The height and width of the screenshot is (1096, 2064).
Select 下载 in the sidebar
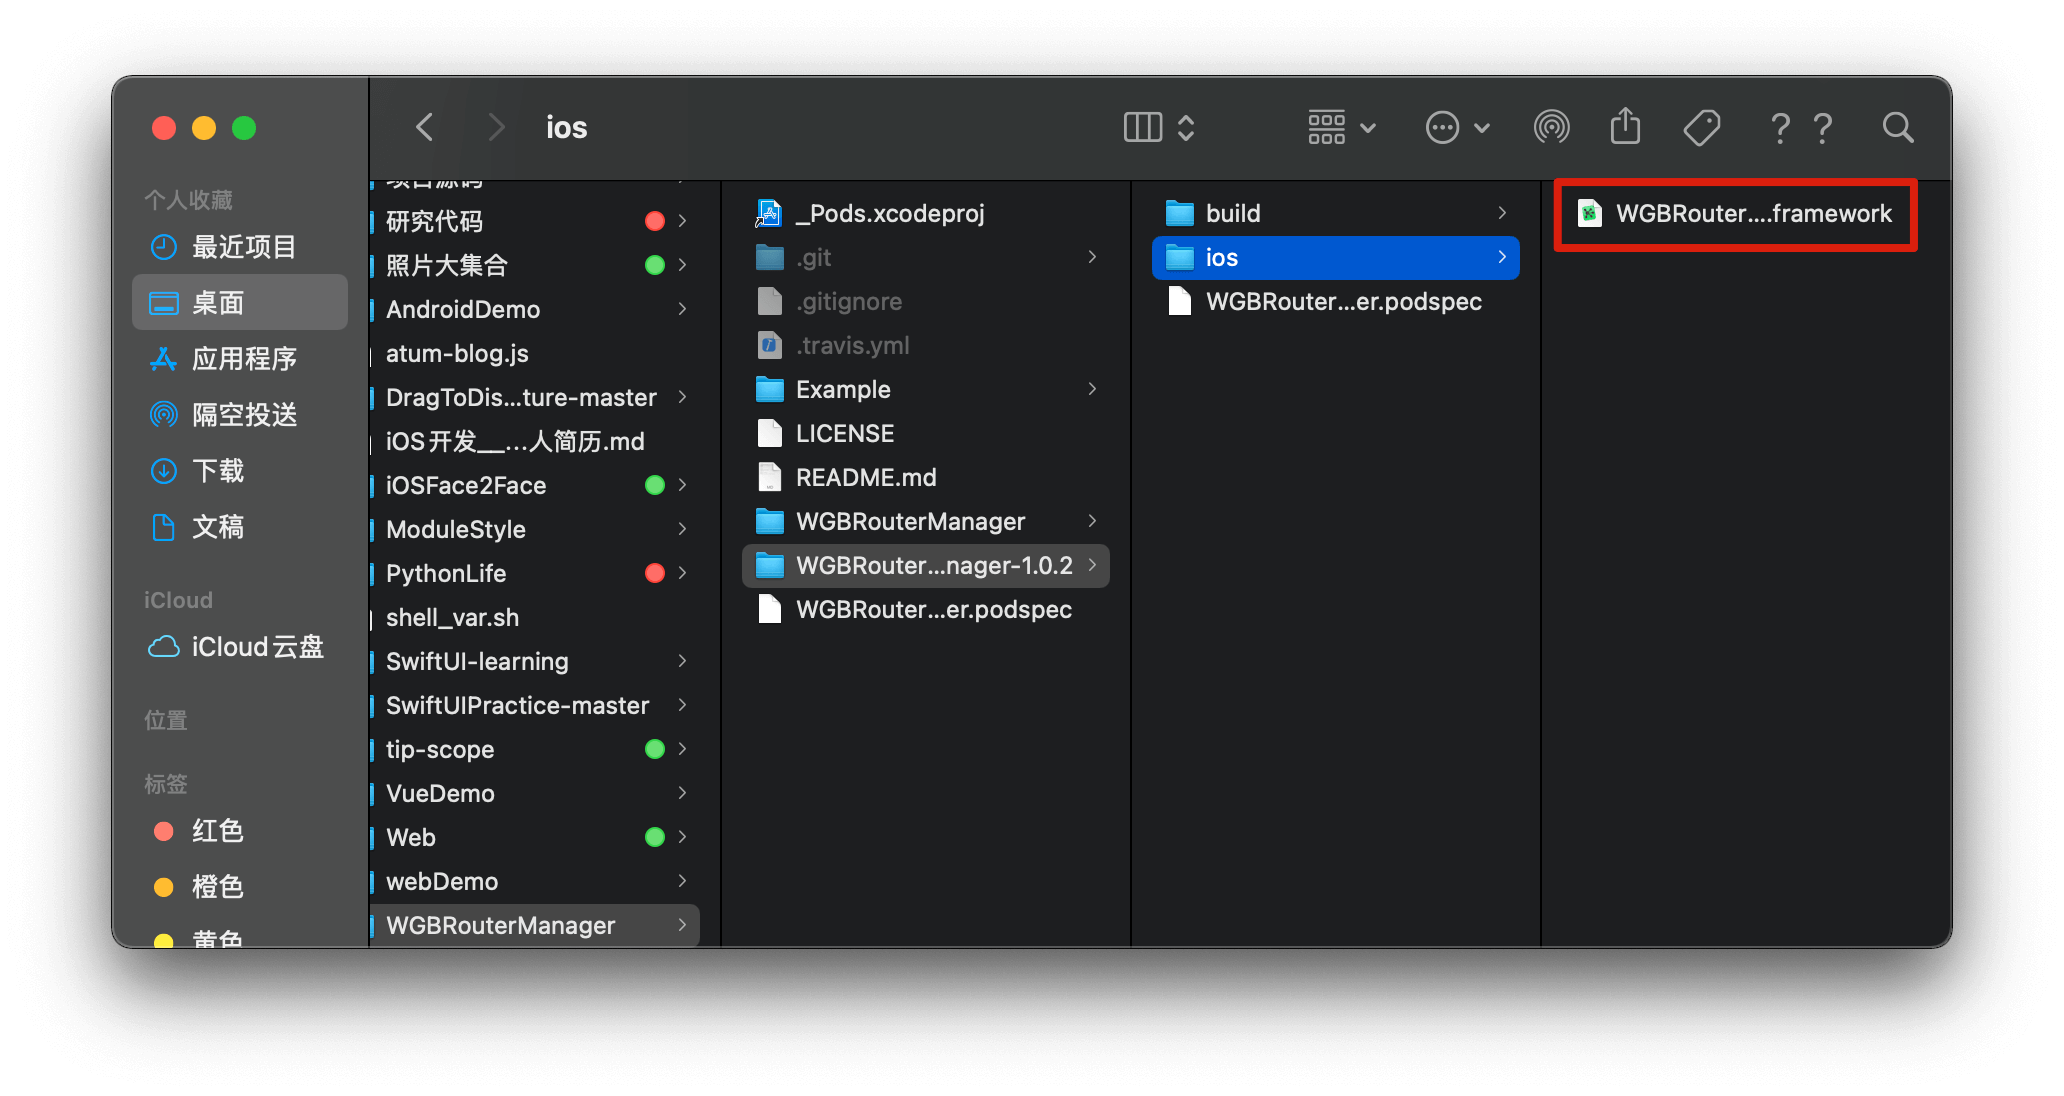click(x=217, y=471)
